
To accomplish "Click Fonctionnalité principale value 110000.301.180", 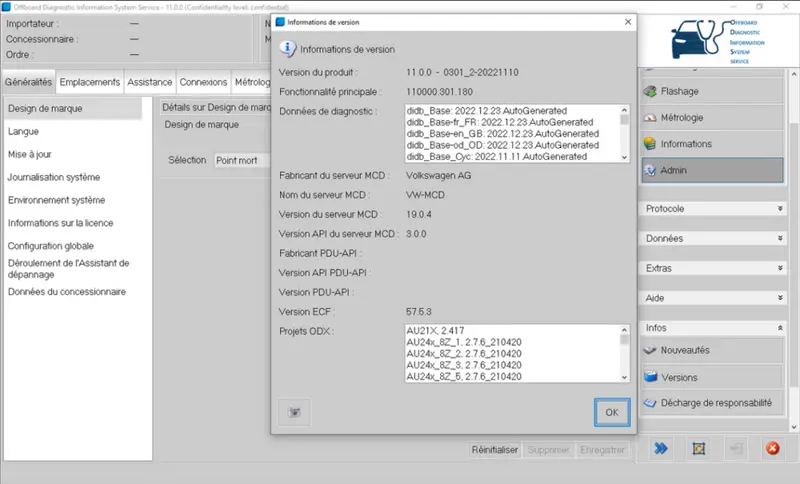I will 440,92.
